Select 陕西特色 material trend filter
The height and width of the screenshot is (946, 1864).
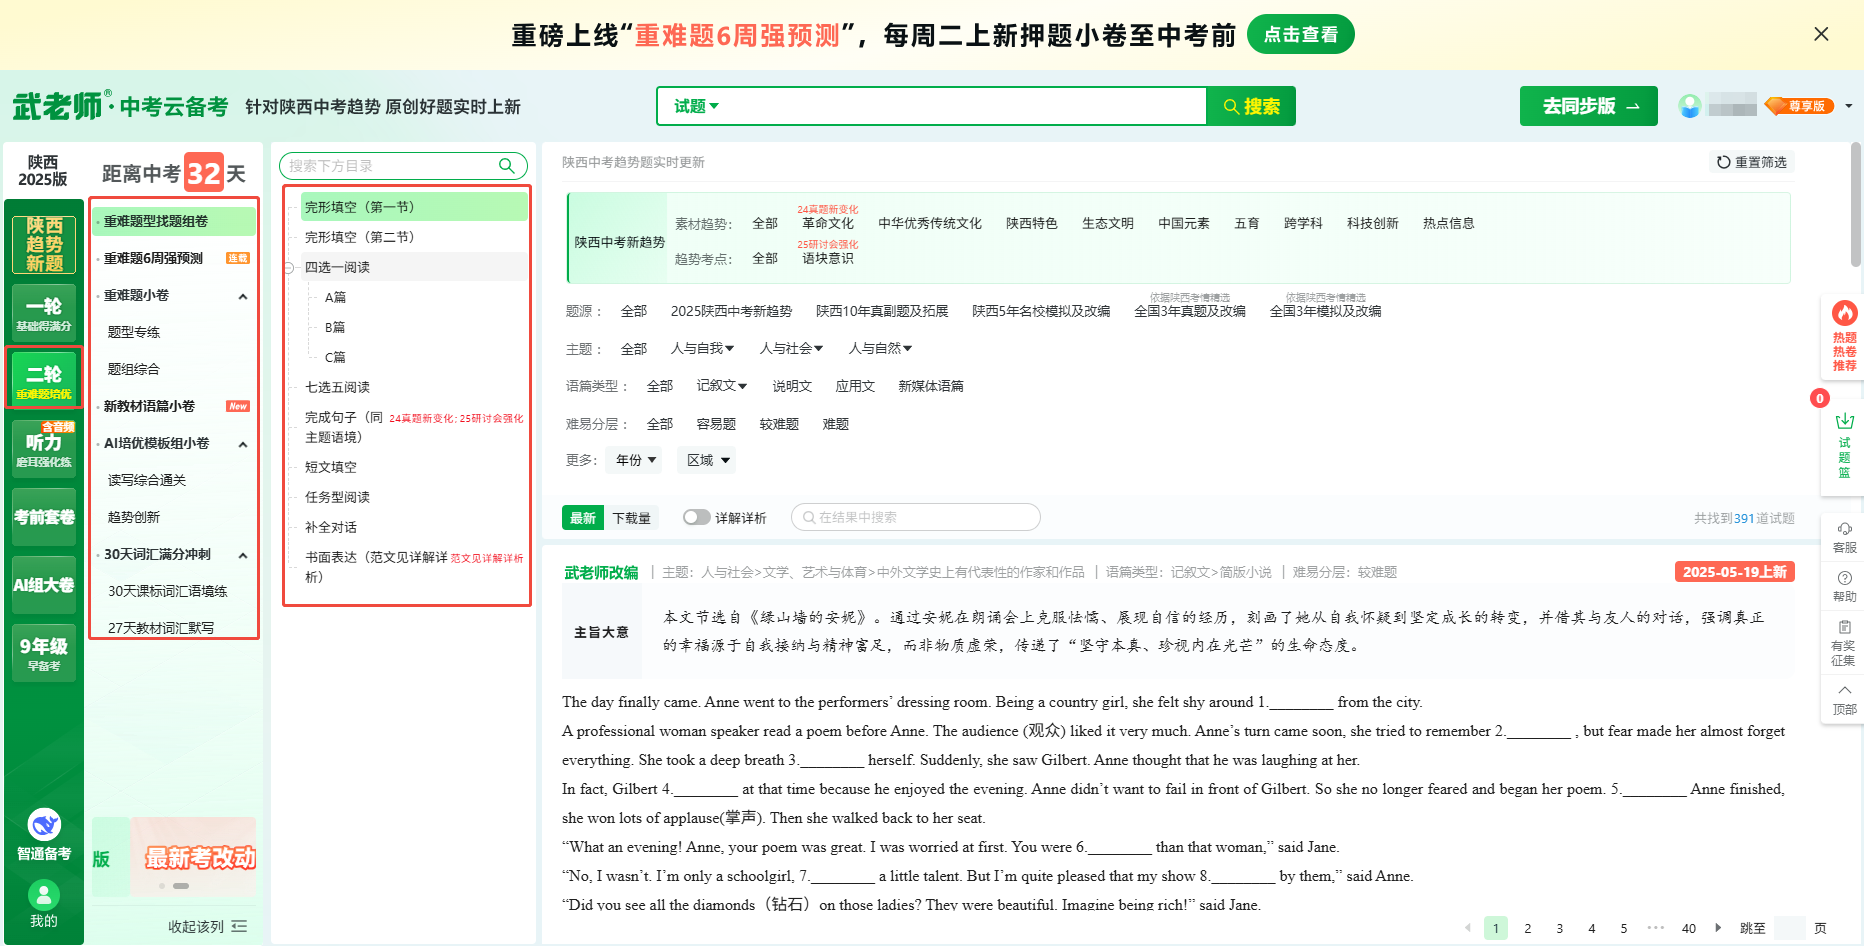click(x=1032, y=223)
